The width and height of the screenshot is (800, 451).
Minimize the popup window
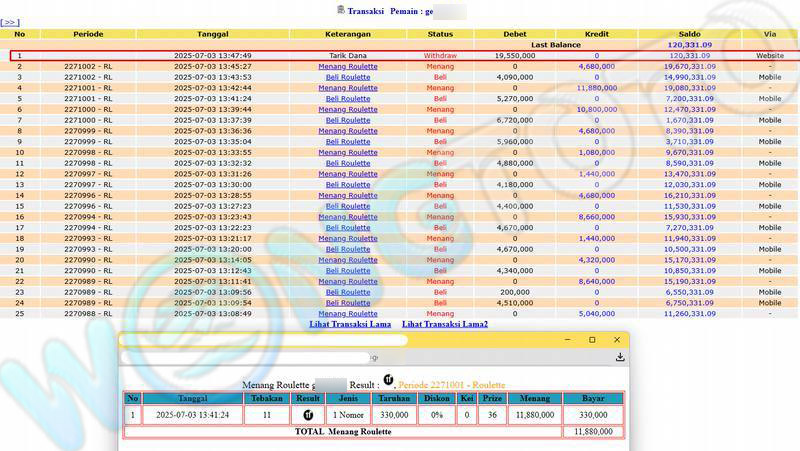[564, 340]
